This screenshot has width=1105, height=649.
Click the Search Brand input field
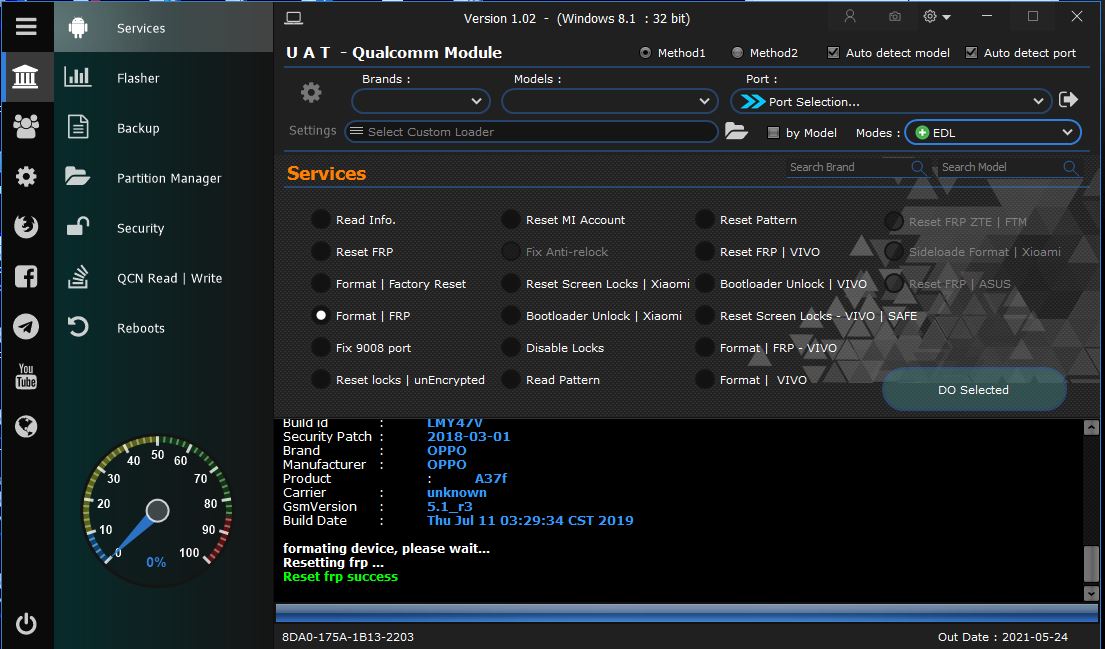(x=848, y=167)
